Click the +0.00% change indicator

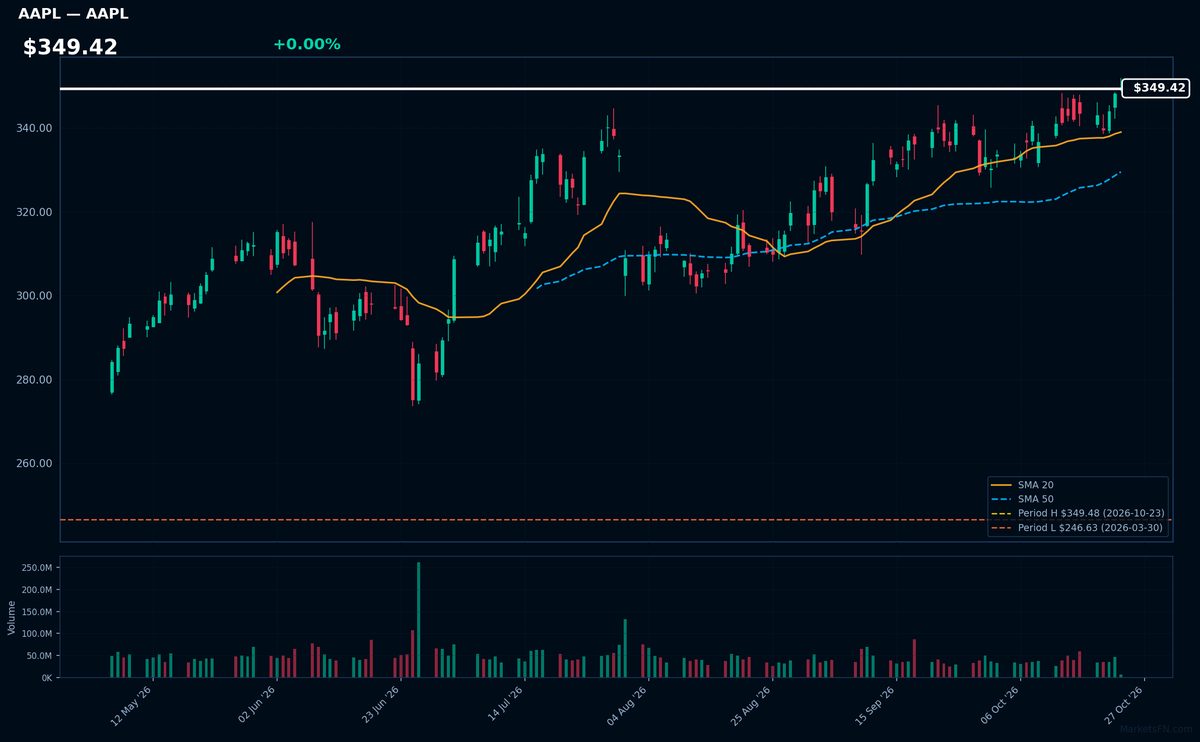tap(306, 44)
